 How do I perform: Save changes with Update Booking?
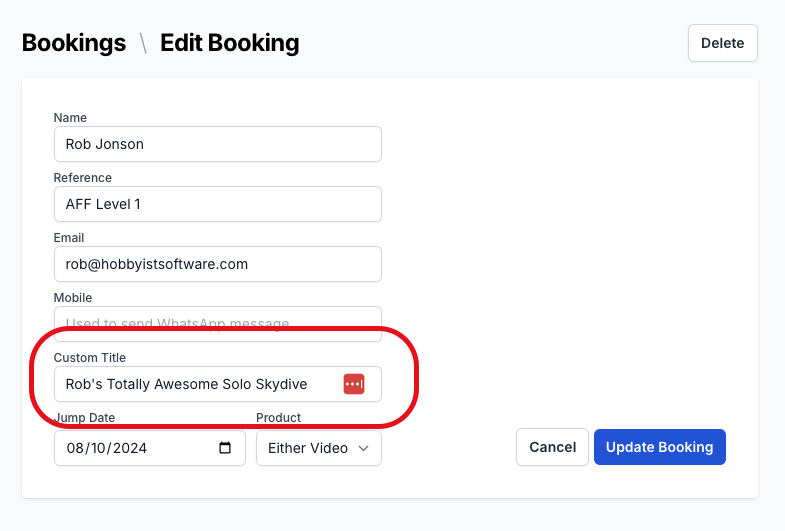click(x=660, y=447)
